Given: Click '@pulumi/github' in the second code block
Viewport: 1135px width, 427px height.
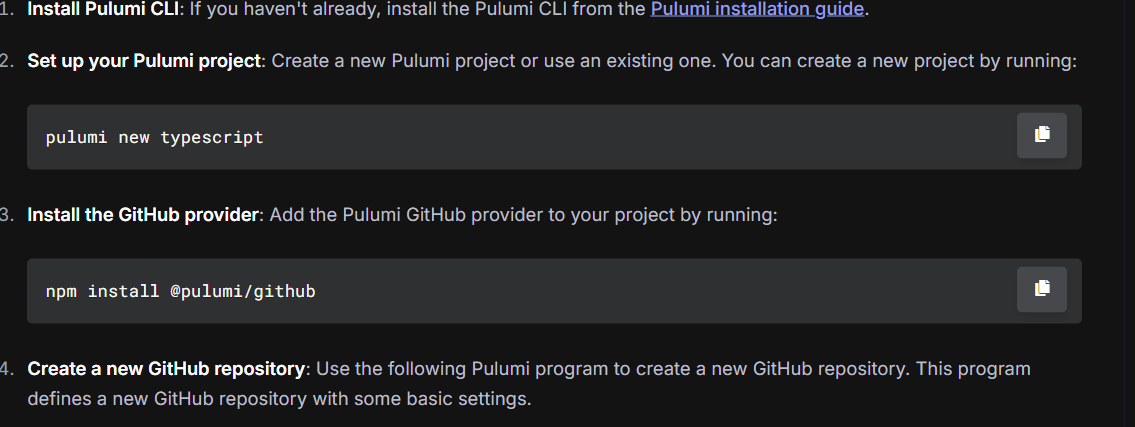Looking at the screenshot, I should pyautogui.click(x=243, y=292).
